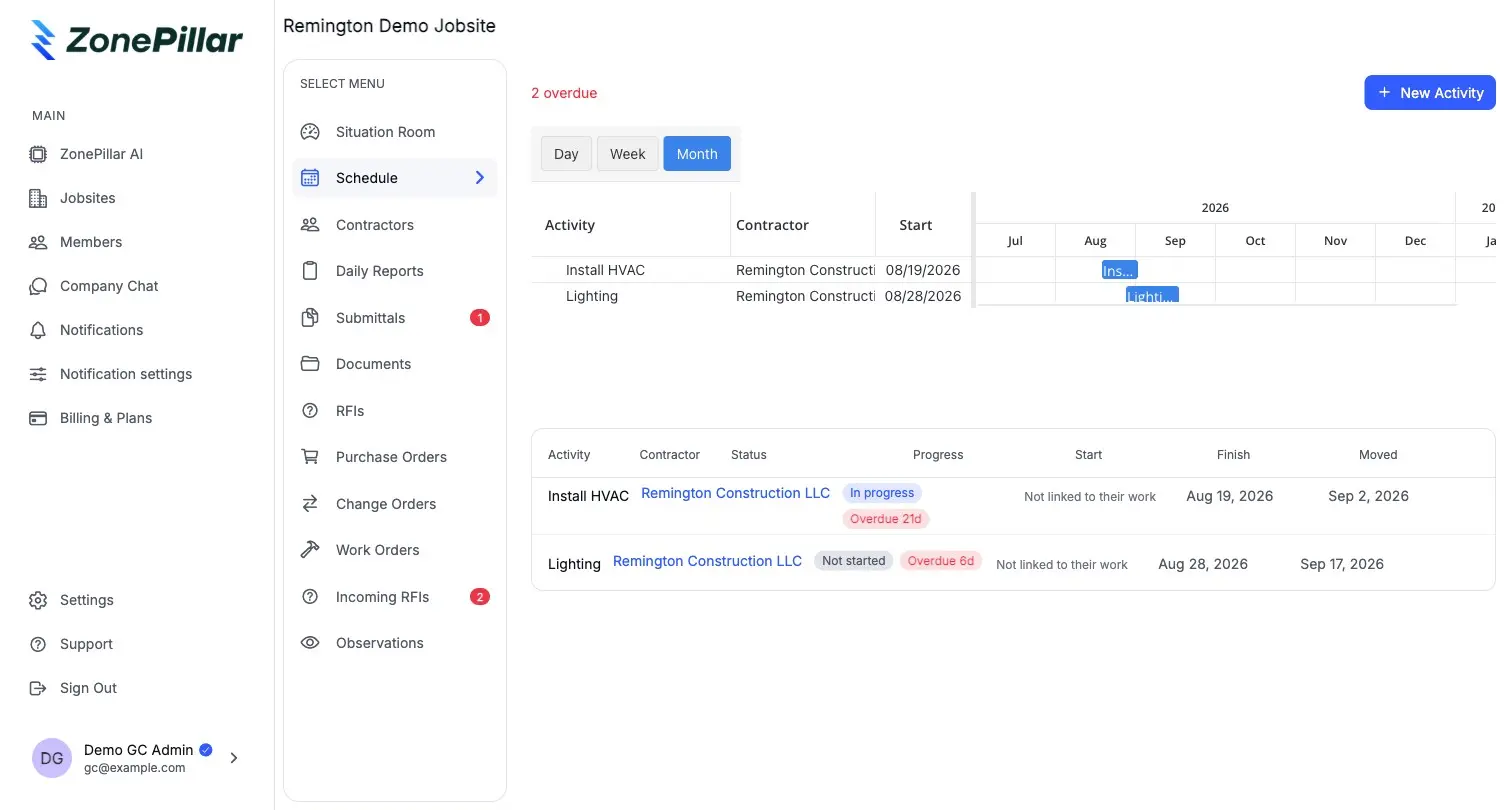
Task: Click the Observations eye icon
Action: (310, 643)
